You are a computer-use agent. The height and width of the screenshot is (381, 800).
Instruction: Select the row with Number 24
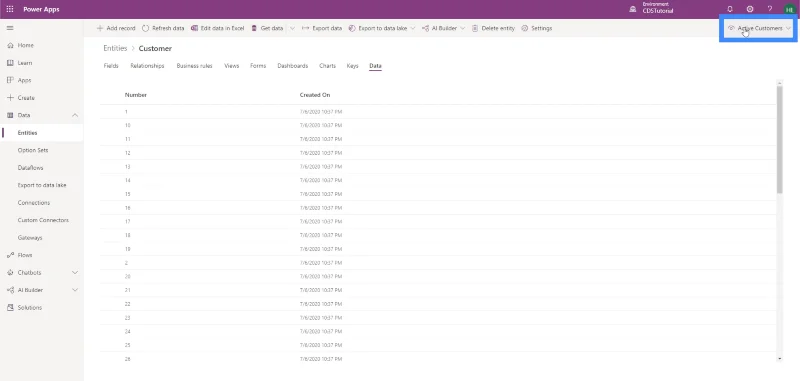pyautogui.click(x=438, y=332)
